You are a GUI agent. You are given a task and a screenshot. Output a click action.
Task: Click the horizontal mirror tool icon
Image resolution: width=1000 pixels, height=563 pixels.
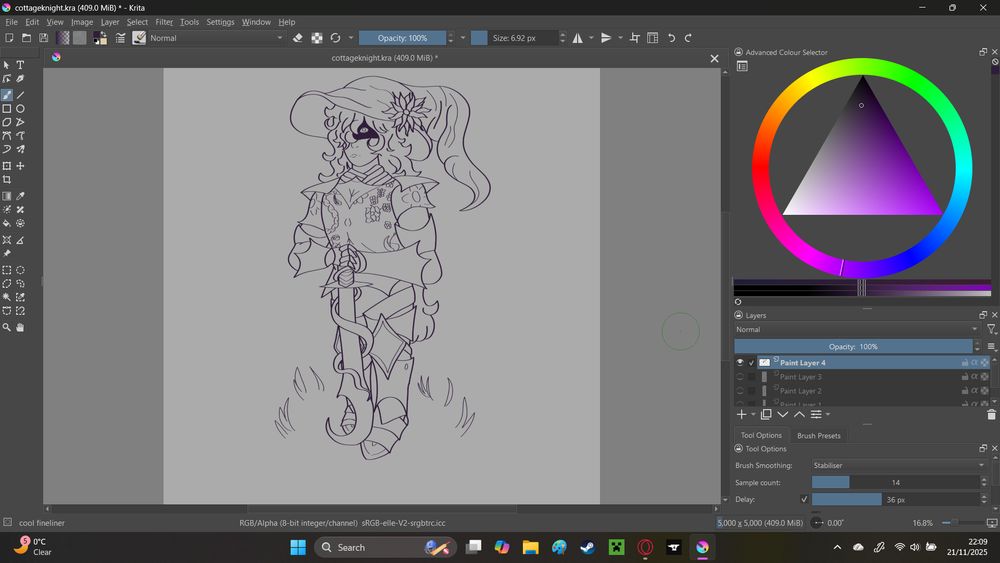577,38
